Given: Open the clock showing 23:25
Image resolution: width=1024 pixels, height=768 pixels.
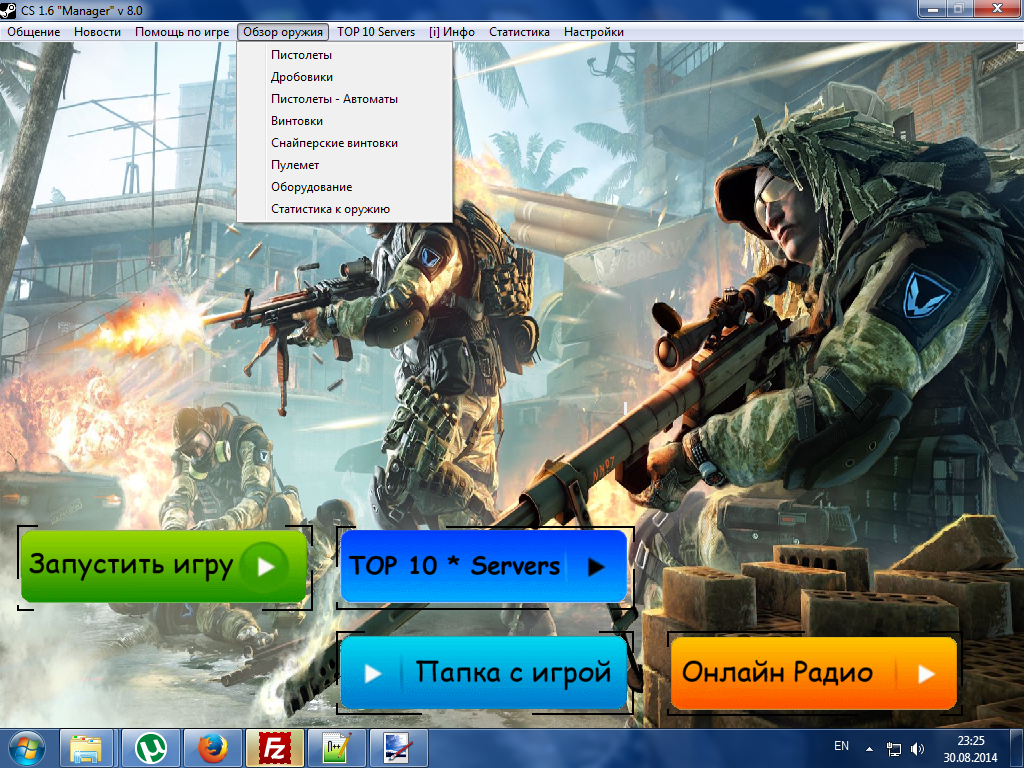Looking at the screenshot, I should point(970,749).
